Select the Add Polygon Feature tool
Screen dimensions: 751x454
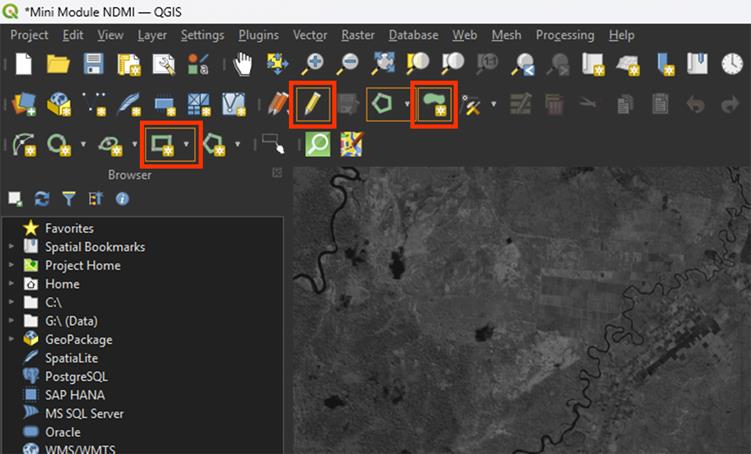(x=435, y=104)
